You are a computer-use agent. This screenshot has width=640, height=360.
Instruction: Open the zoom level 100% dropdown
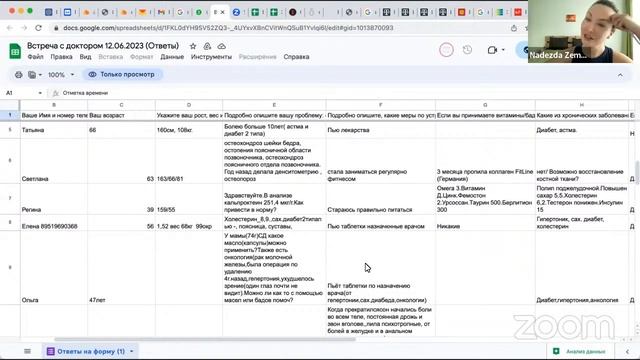(x=61, y=75)
